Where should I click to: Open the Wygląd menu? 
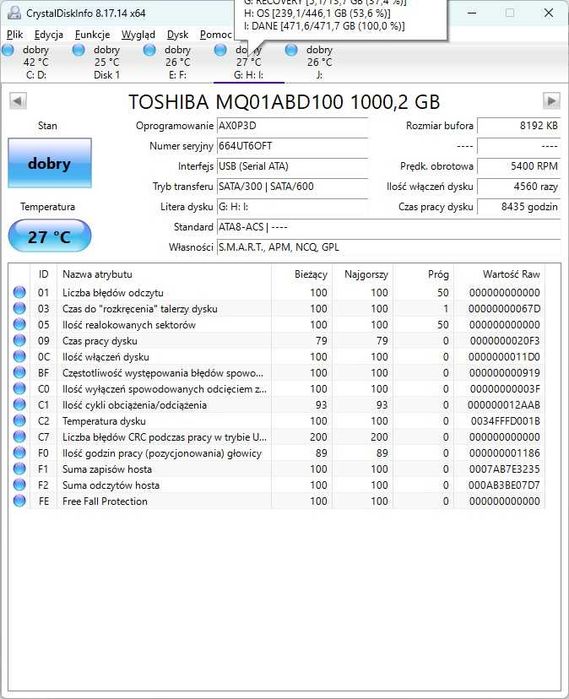pos(138,35)
